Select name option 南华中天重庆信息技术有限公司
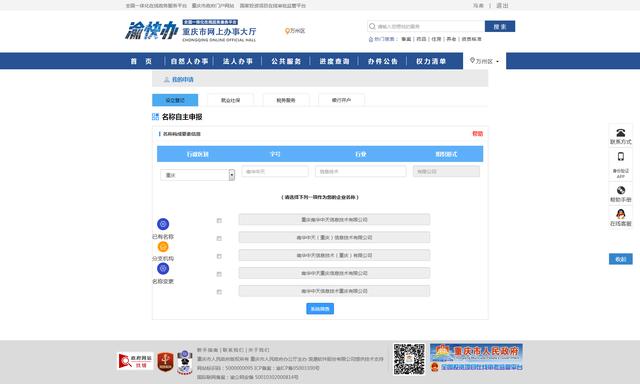 334,273
